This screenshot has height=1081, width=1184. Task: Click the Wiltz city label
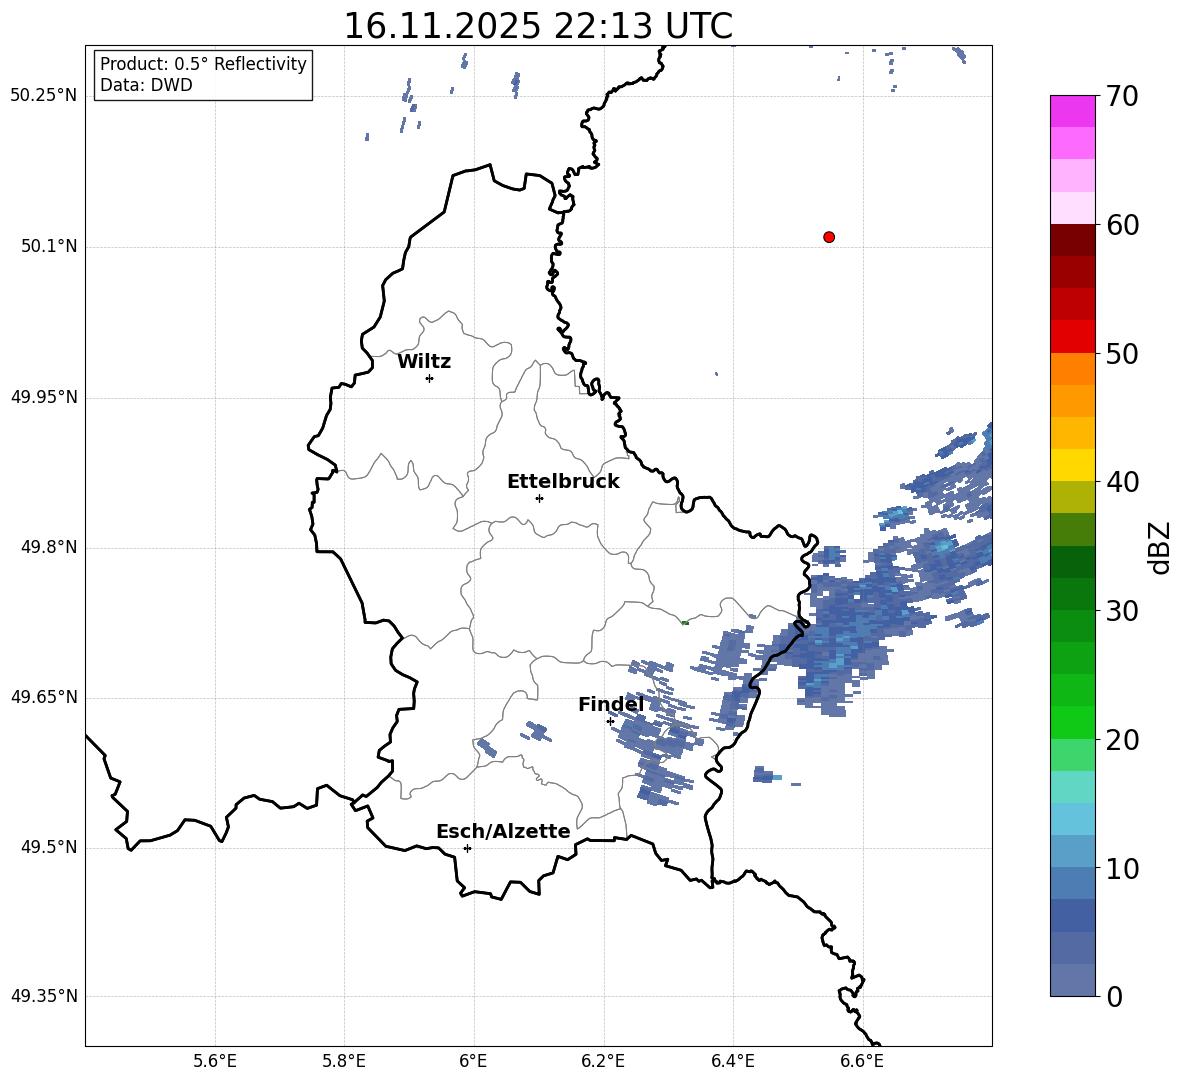424,362
